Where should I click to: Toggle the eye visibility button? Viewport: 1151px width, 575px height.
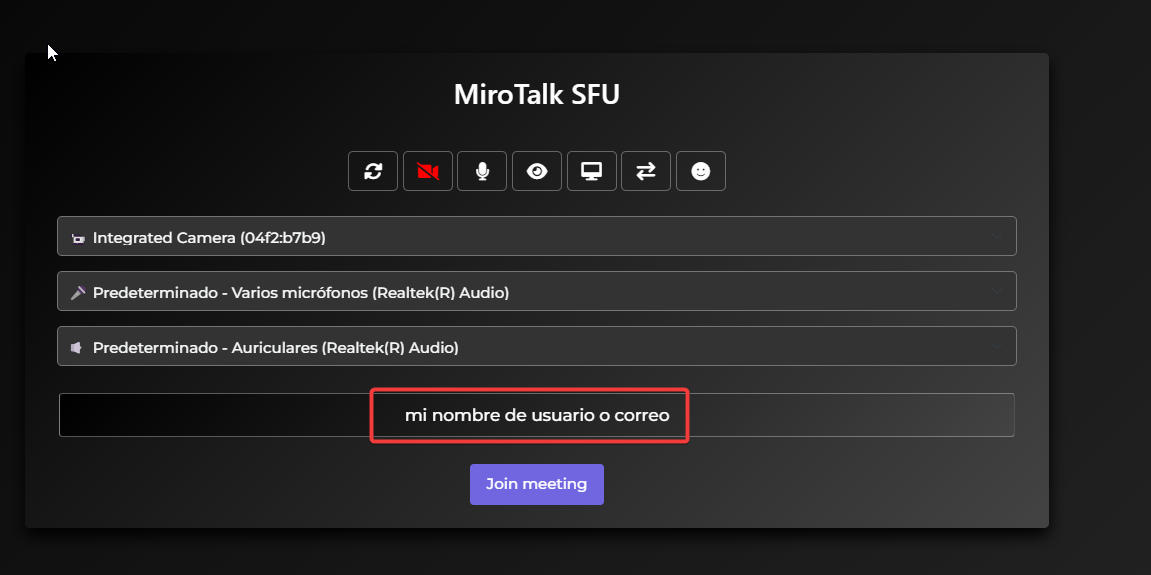(537, 171)
